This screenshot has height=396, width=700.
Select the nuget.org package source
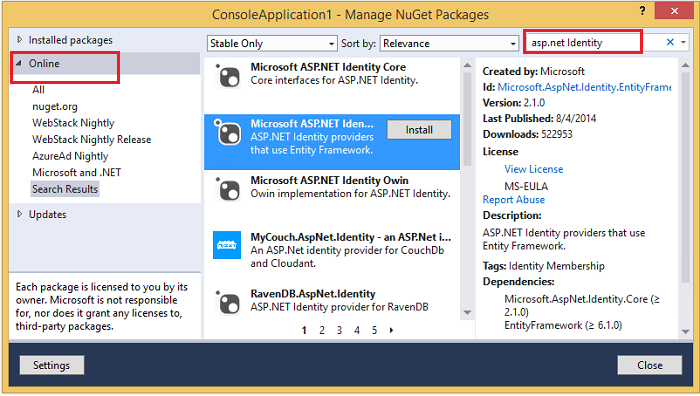coord(55,107)
